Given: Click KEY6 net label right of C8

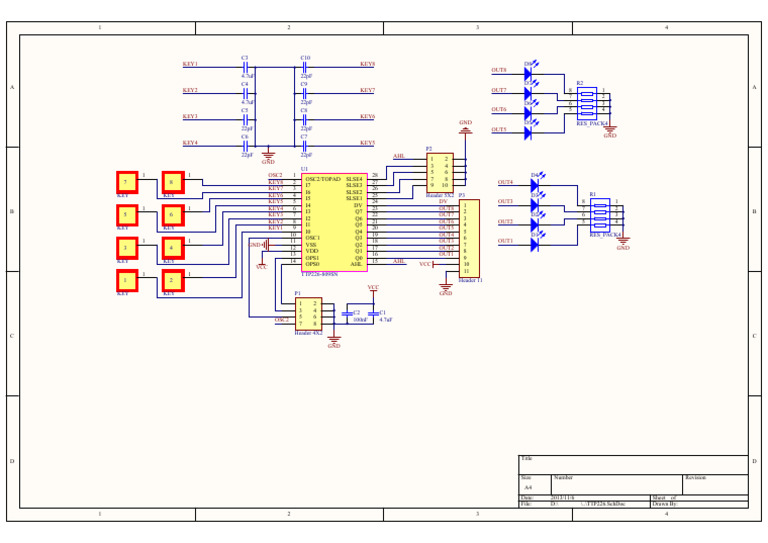Looking at the screenshot, I should [367, 117].
